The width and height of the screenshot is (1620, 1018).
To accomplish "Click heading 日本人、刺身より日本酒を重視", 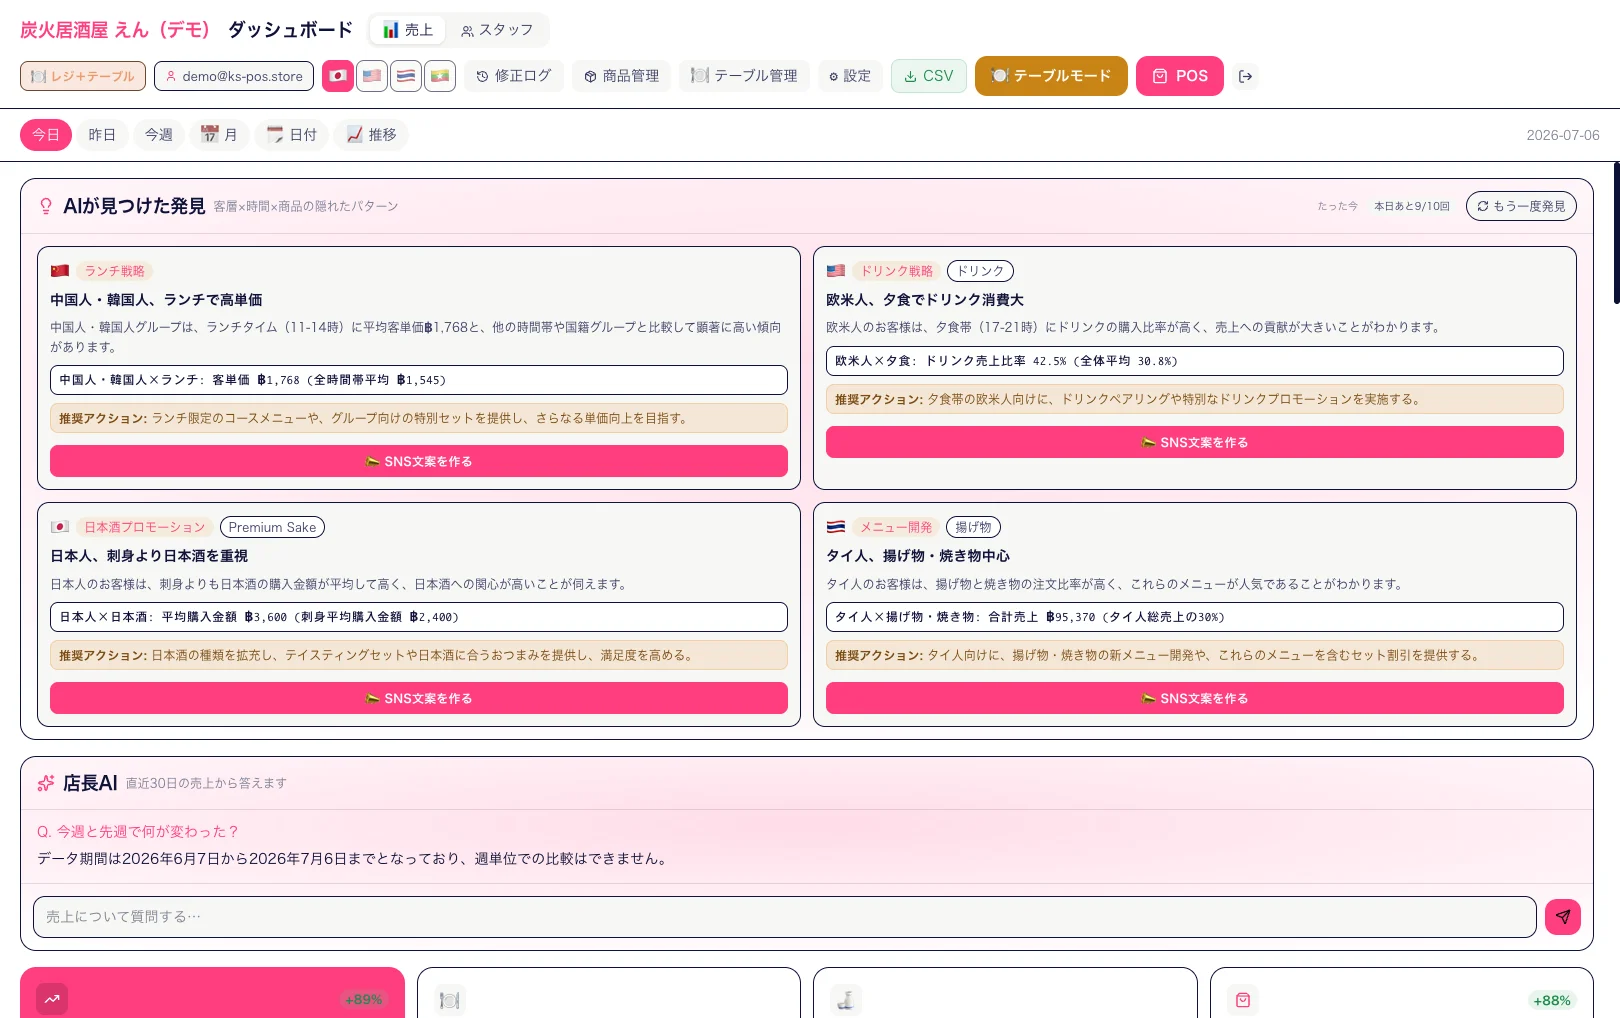I will tap(149, 556).
